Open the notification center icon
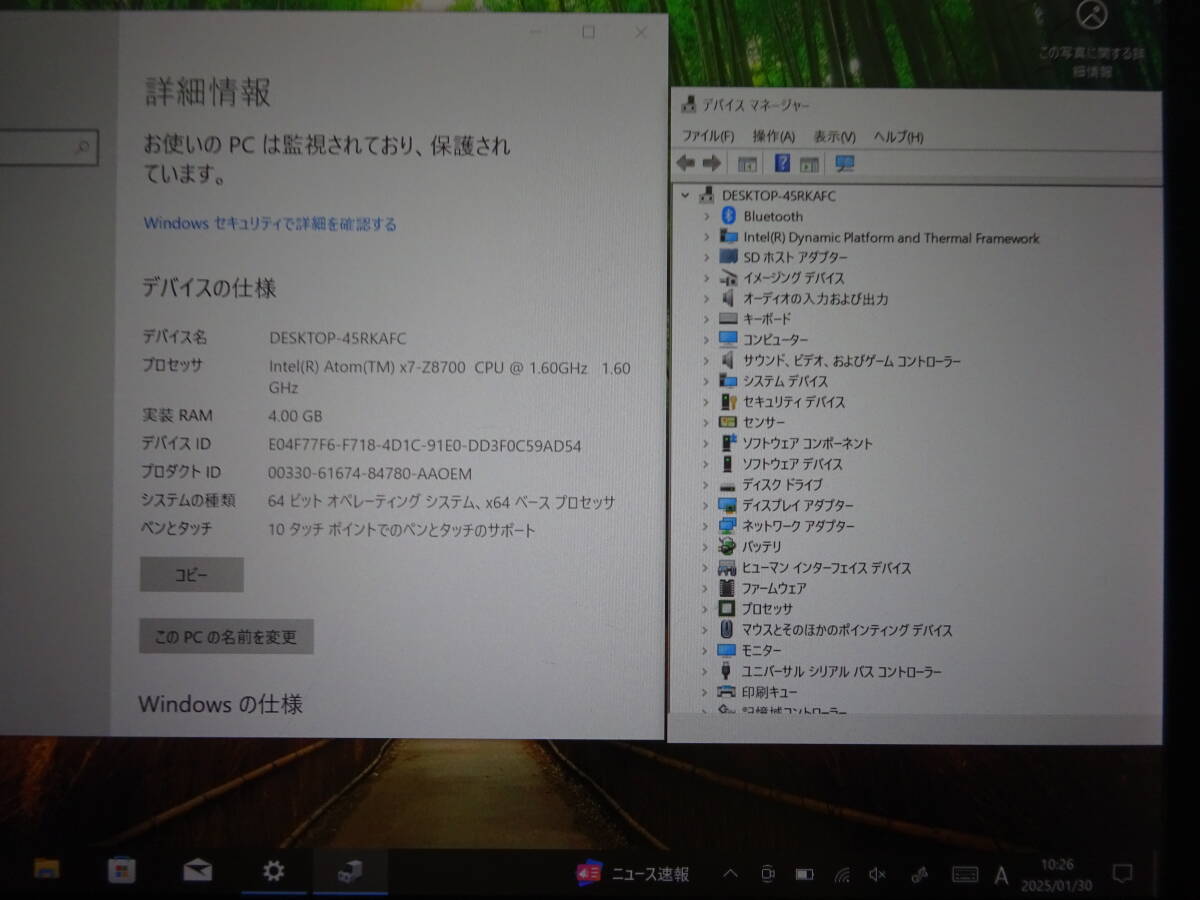This screenshot has width=1200, height=900. coord(1122,874)
